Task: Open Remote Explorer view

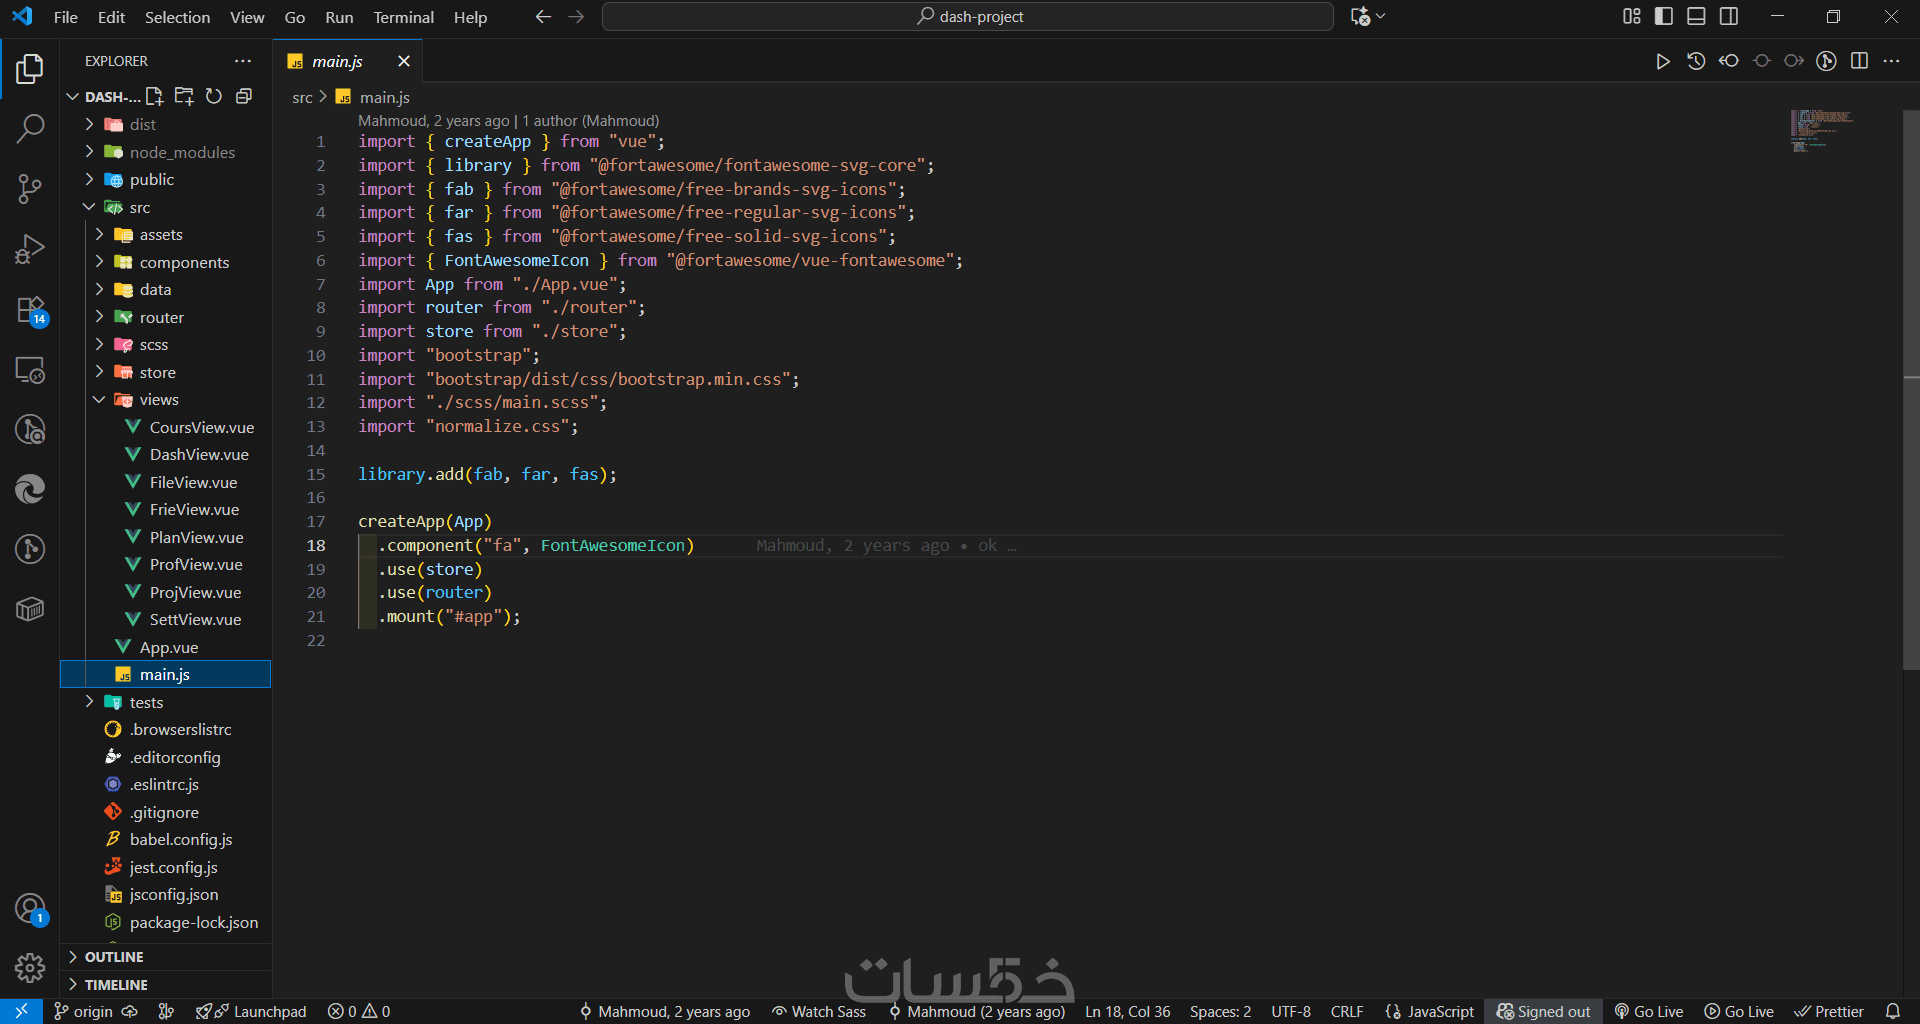Action: (x=30, y=370)
